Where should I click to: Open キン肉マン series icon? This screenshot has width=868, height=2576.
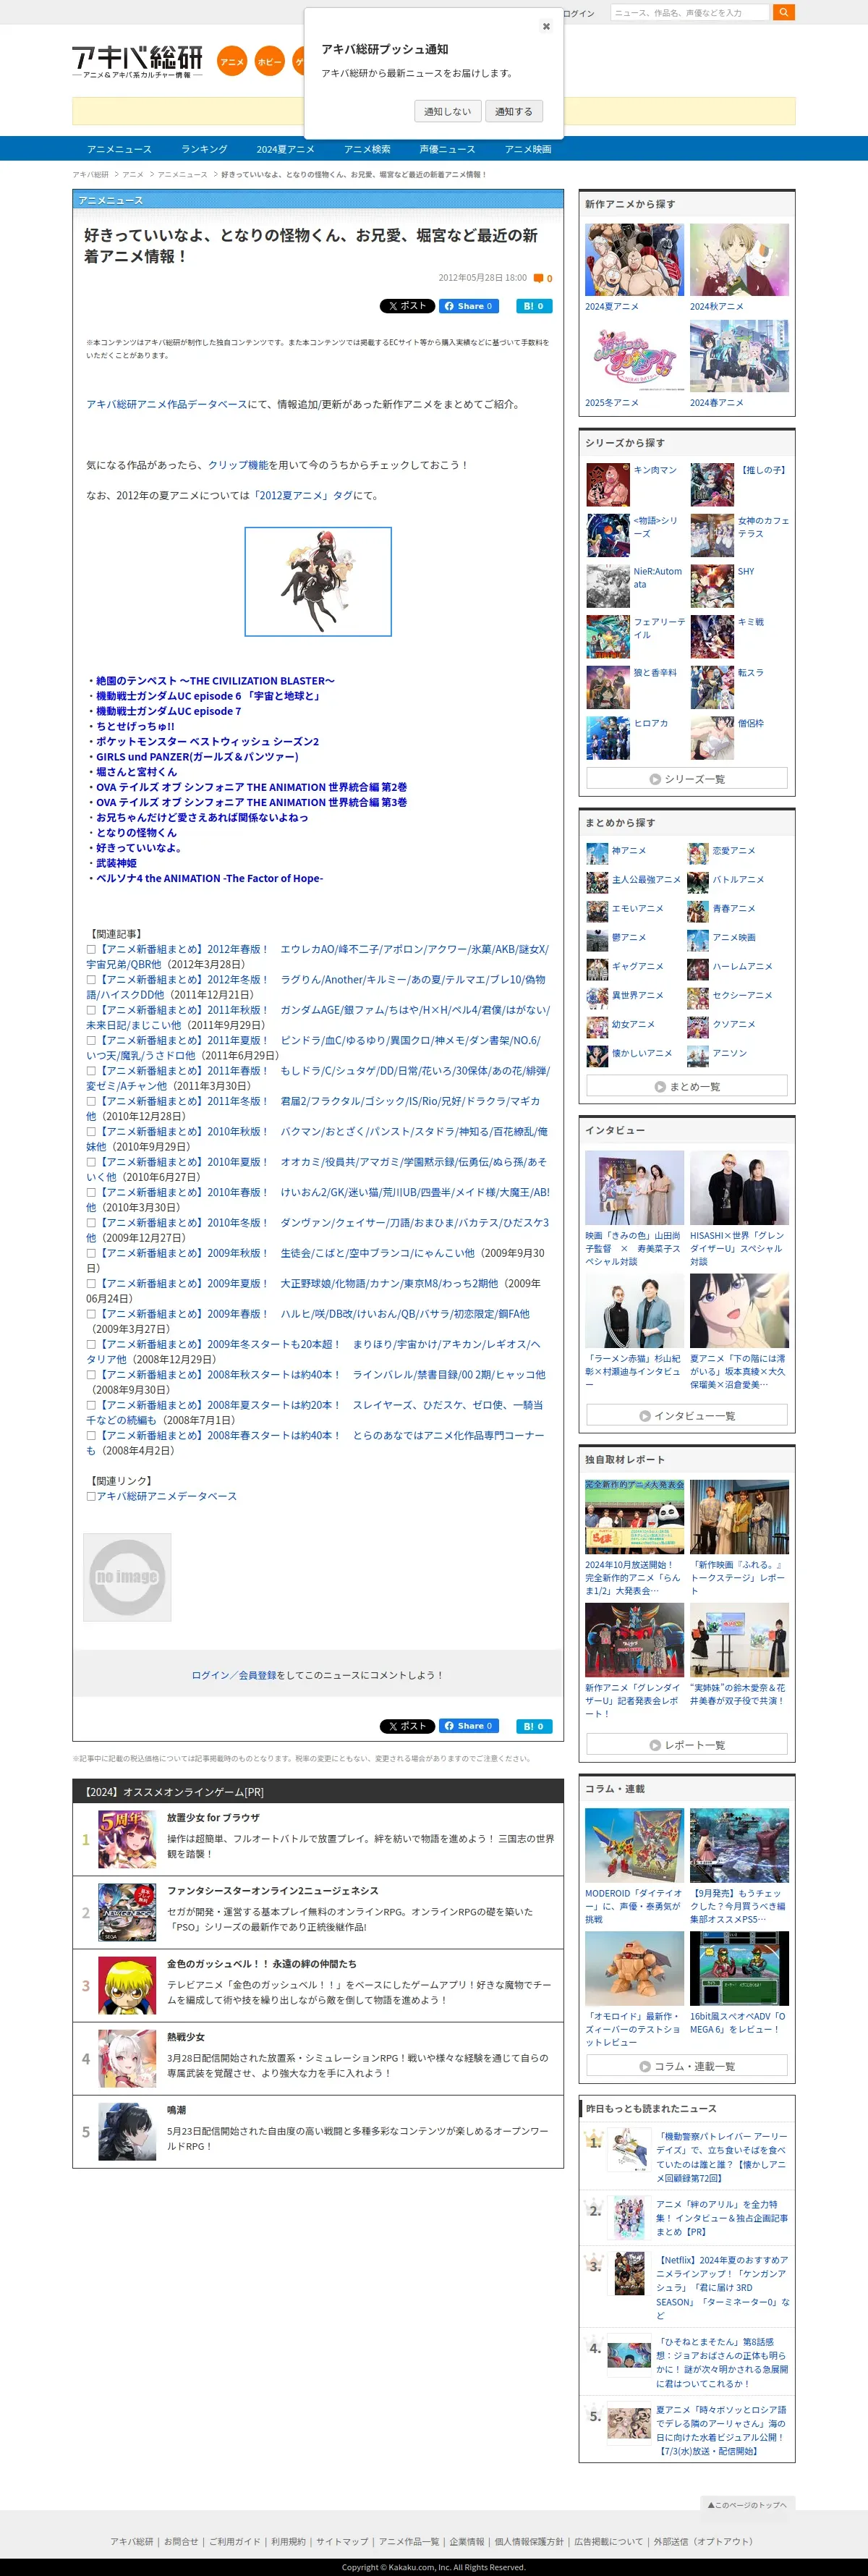pyautogui.click(x=608, y=485)
